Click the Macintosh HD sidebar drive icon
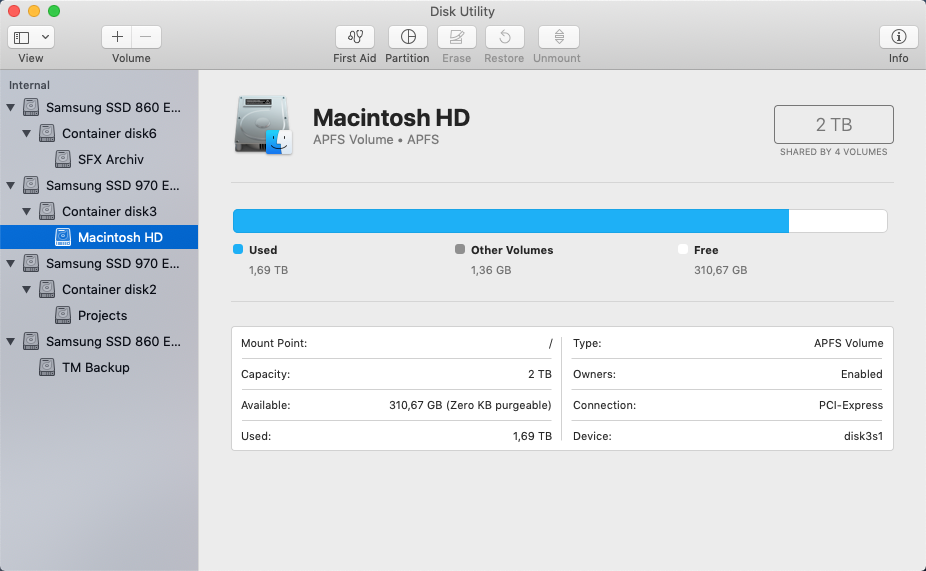This screenshot has height=571, width=926. coord(63,237)
